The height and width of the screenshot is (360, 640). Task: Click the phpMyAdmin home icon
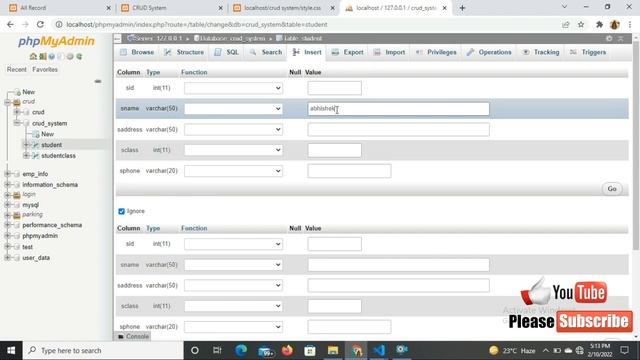[33, 56]
